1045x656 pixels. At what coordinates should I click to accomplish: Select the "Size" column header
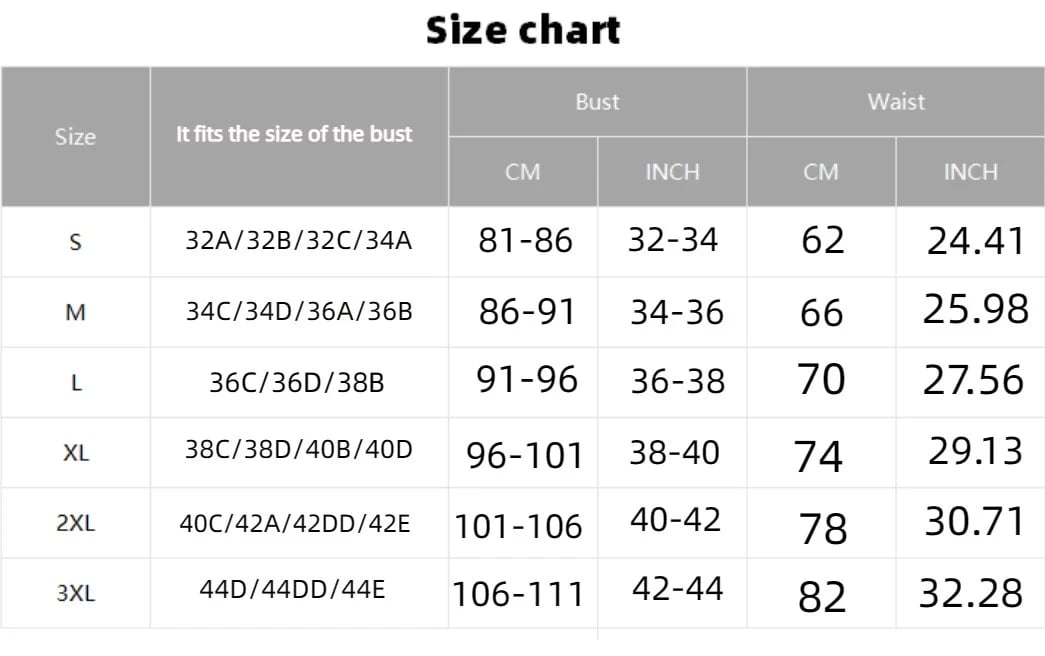[x=75, y=137]
